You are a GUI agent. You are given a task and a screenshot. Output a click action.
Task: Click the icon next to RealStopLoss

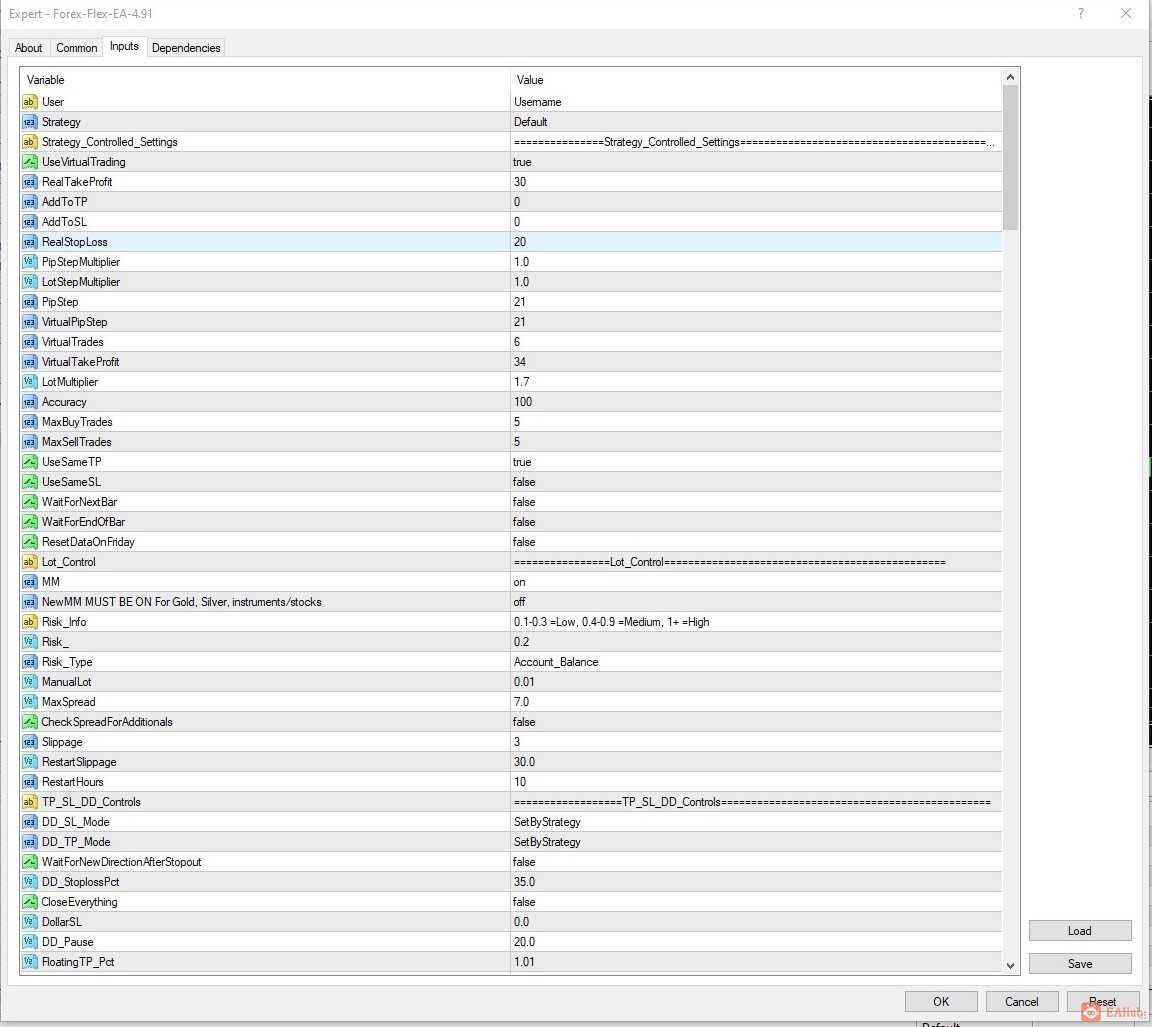(29, 242)
